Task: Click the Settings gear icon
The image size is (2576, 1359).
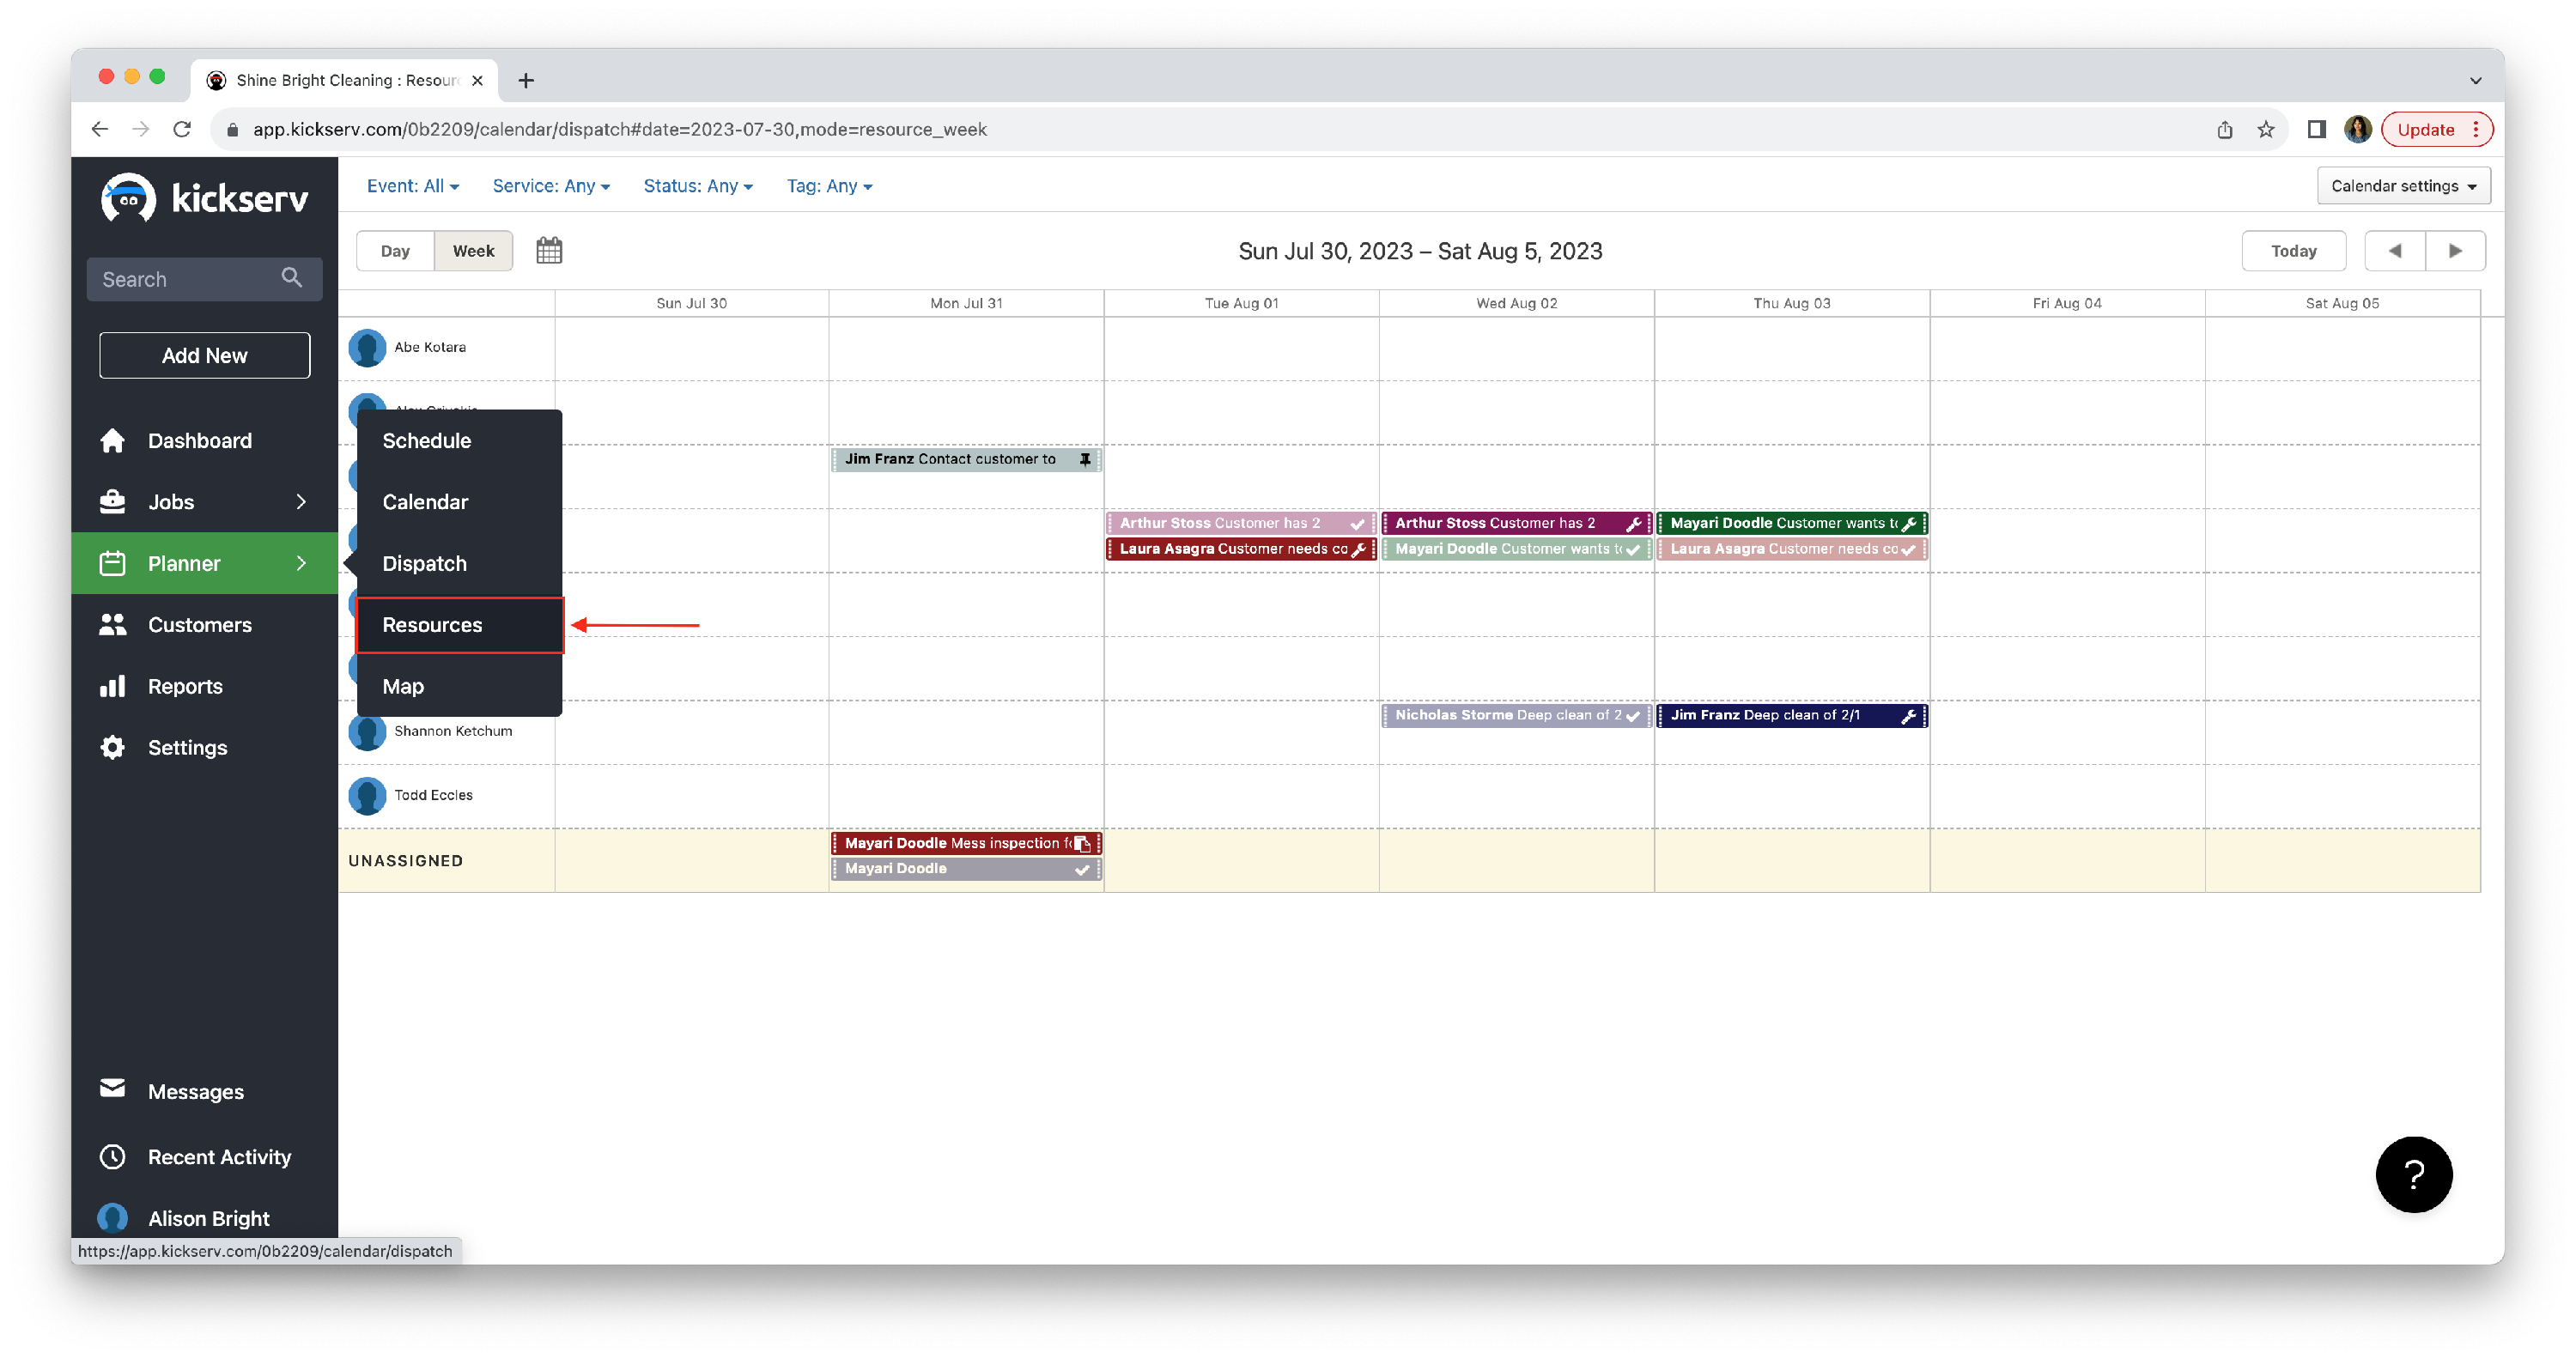Action: (113, 747)
